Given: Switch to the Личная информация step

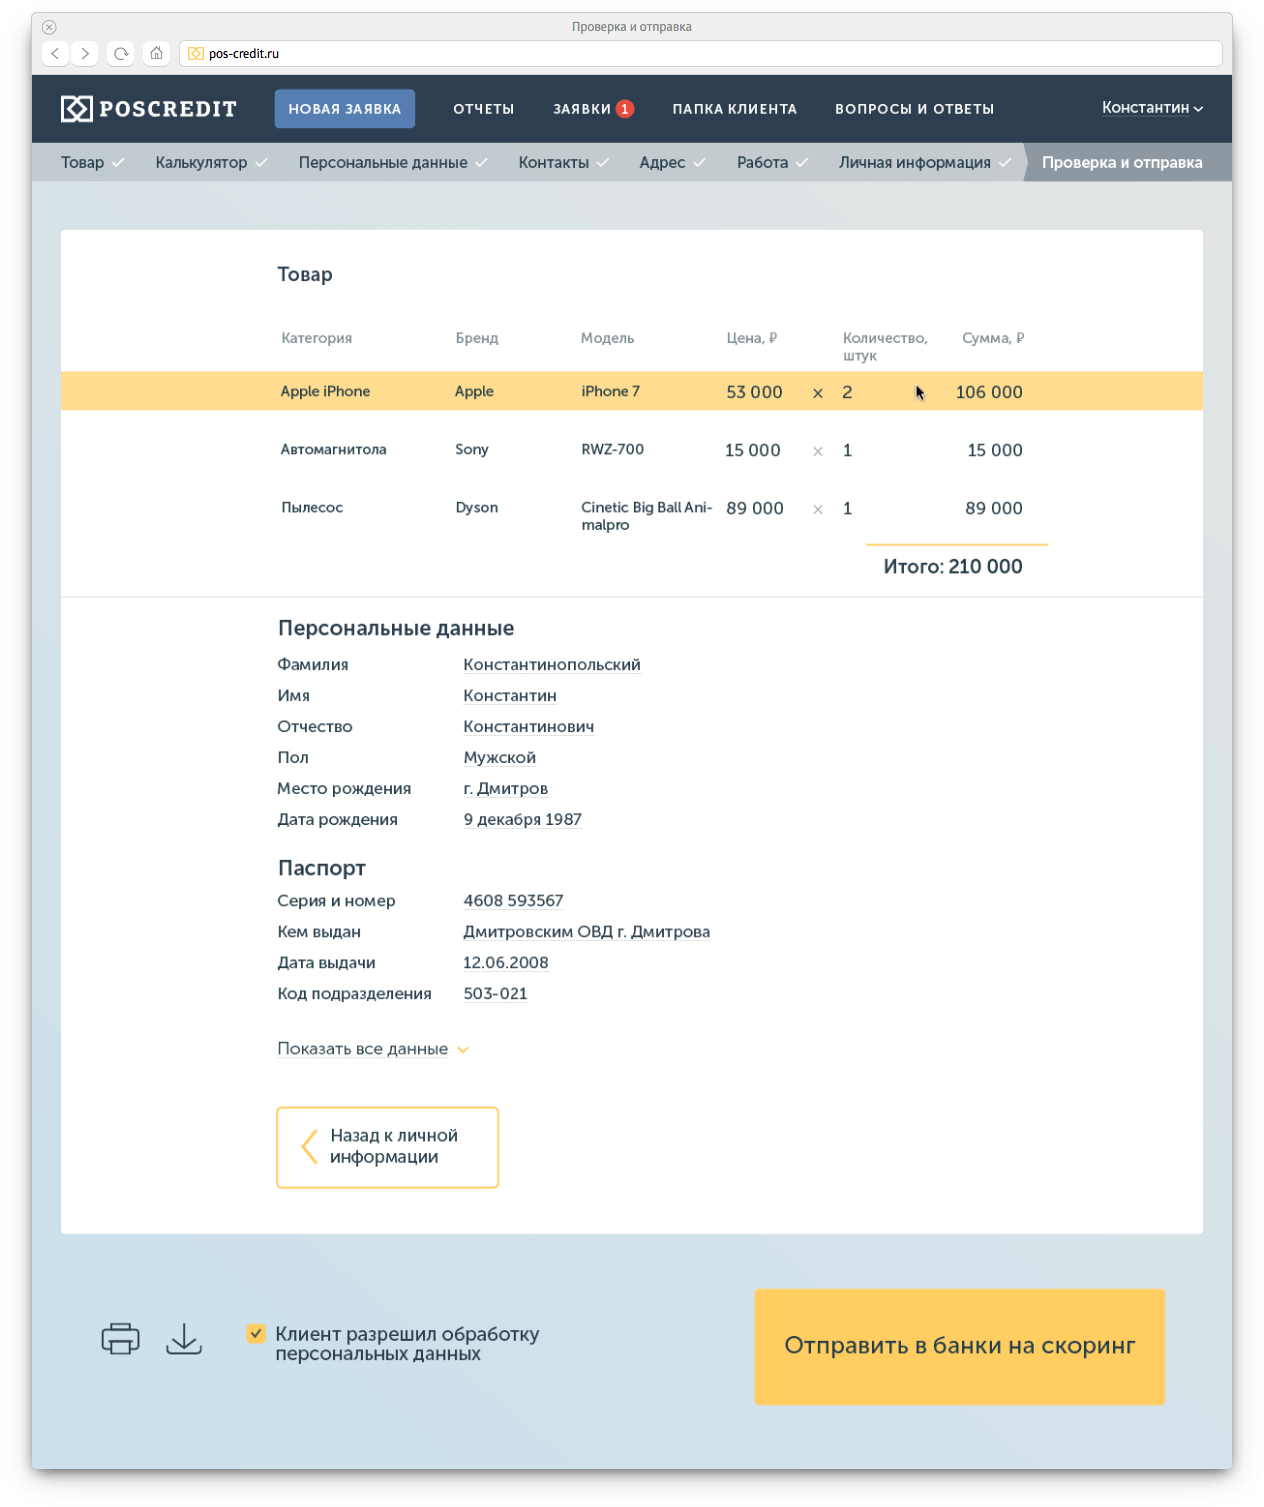Looking at the screenshot, I should 914,162.
